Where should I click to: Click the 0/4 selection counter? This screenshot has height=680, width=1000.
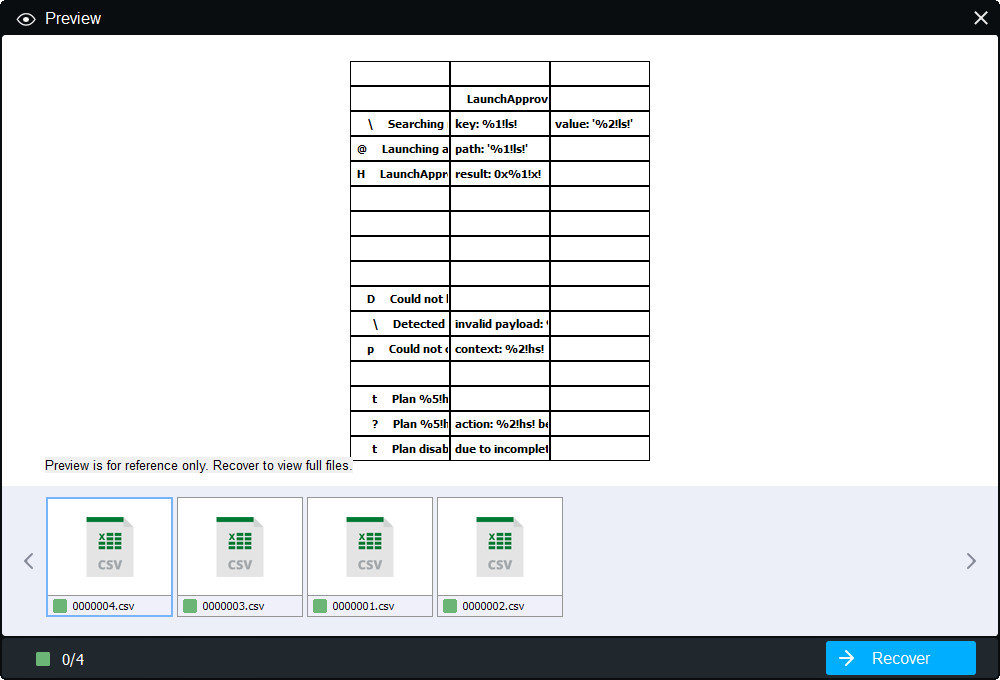[x=73, y=660]
